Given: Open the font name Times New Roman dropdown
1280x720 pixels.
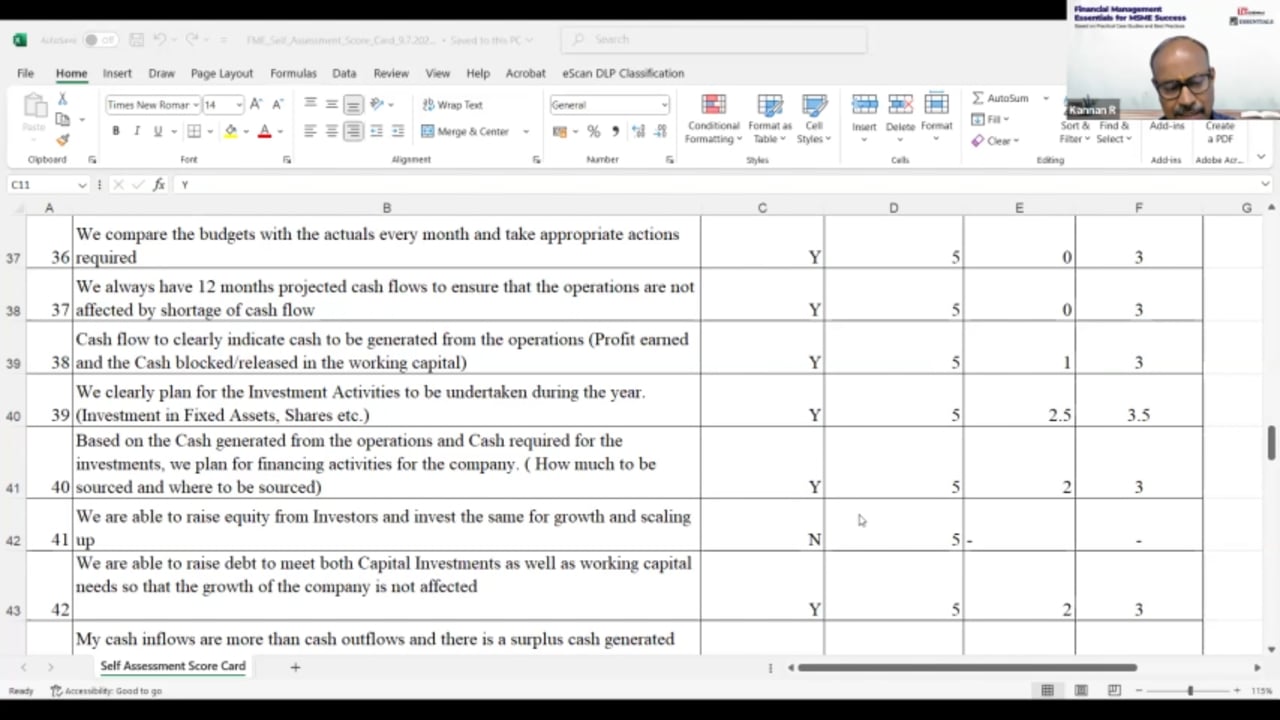Looking at the screenshot, I should (196, 105).
